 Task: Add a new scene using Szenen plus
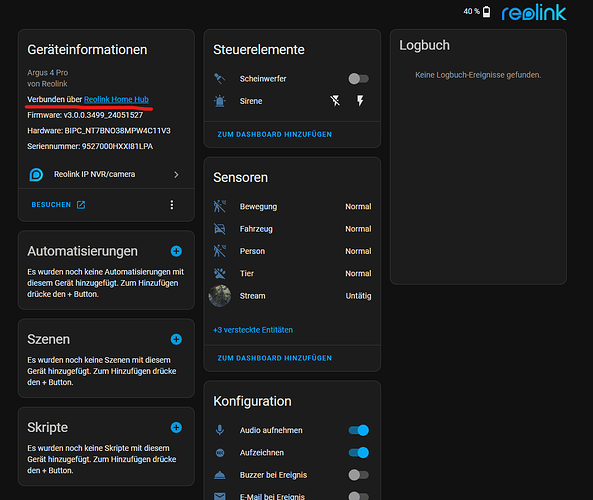click(x=176, y=339)
